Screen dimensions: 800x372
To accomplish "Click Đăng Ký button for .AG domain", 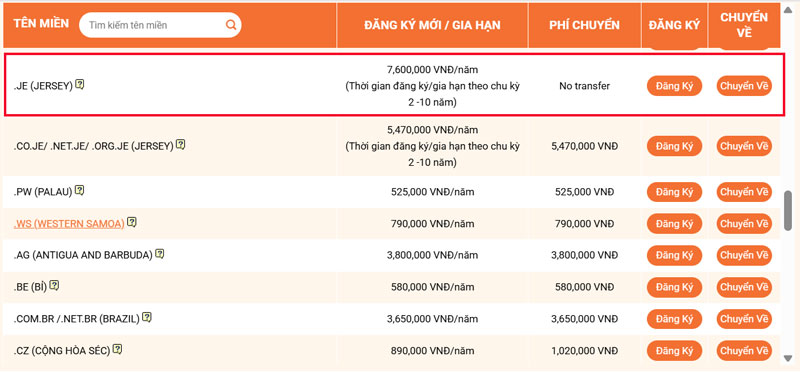I will click(674, 255).
